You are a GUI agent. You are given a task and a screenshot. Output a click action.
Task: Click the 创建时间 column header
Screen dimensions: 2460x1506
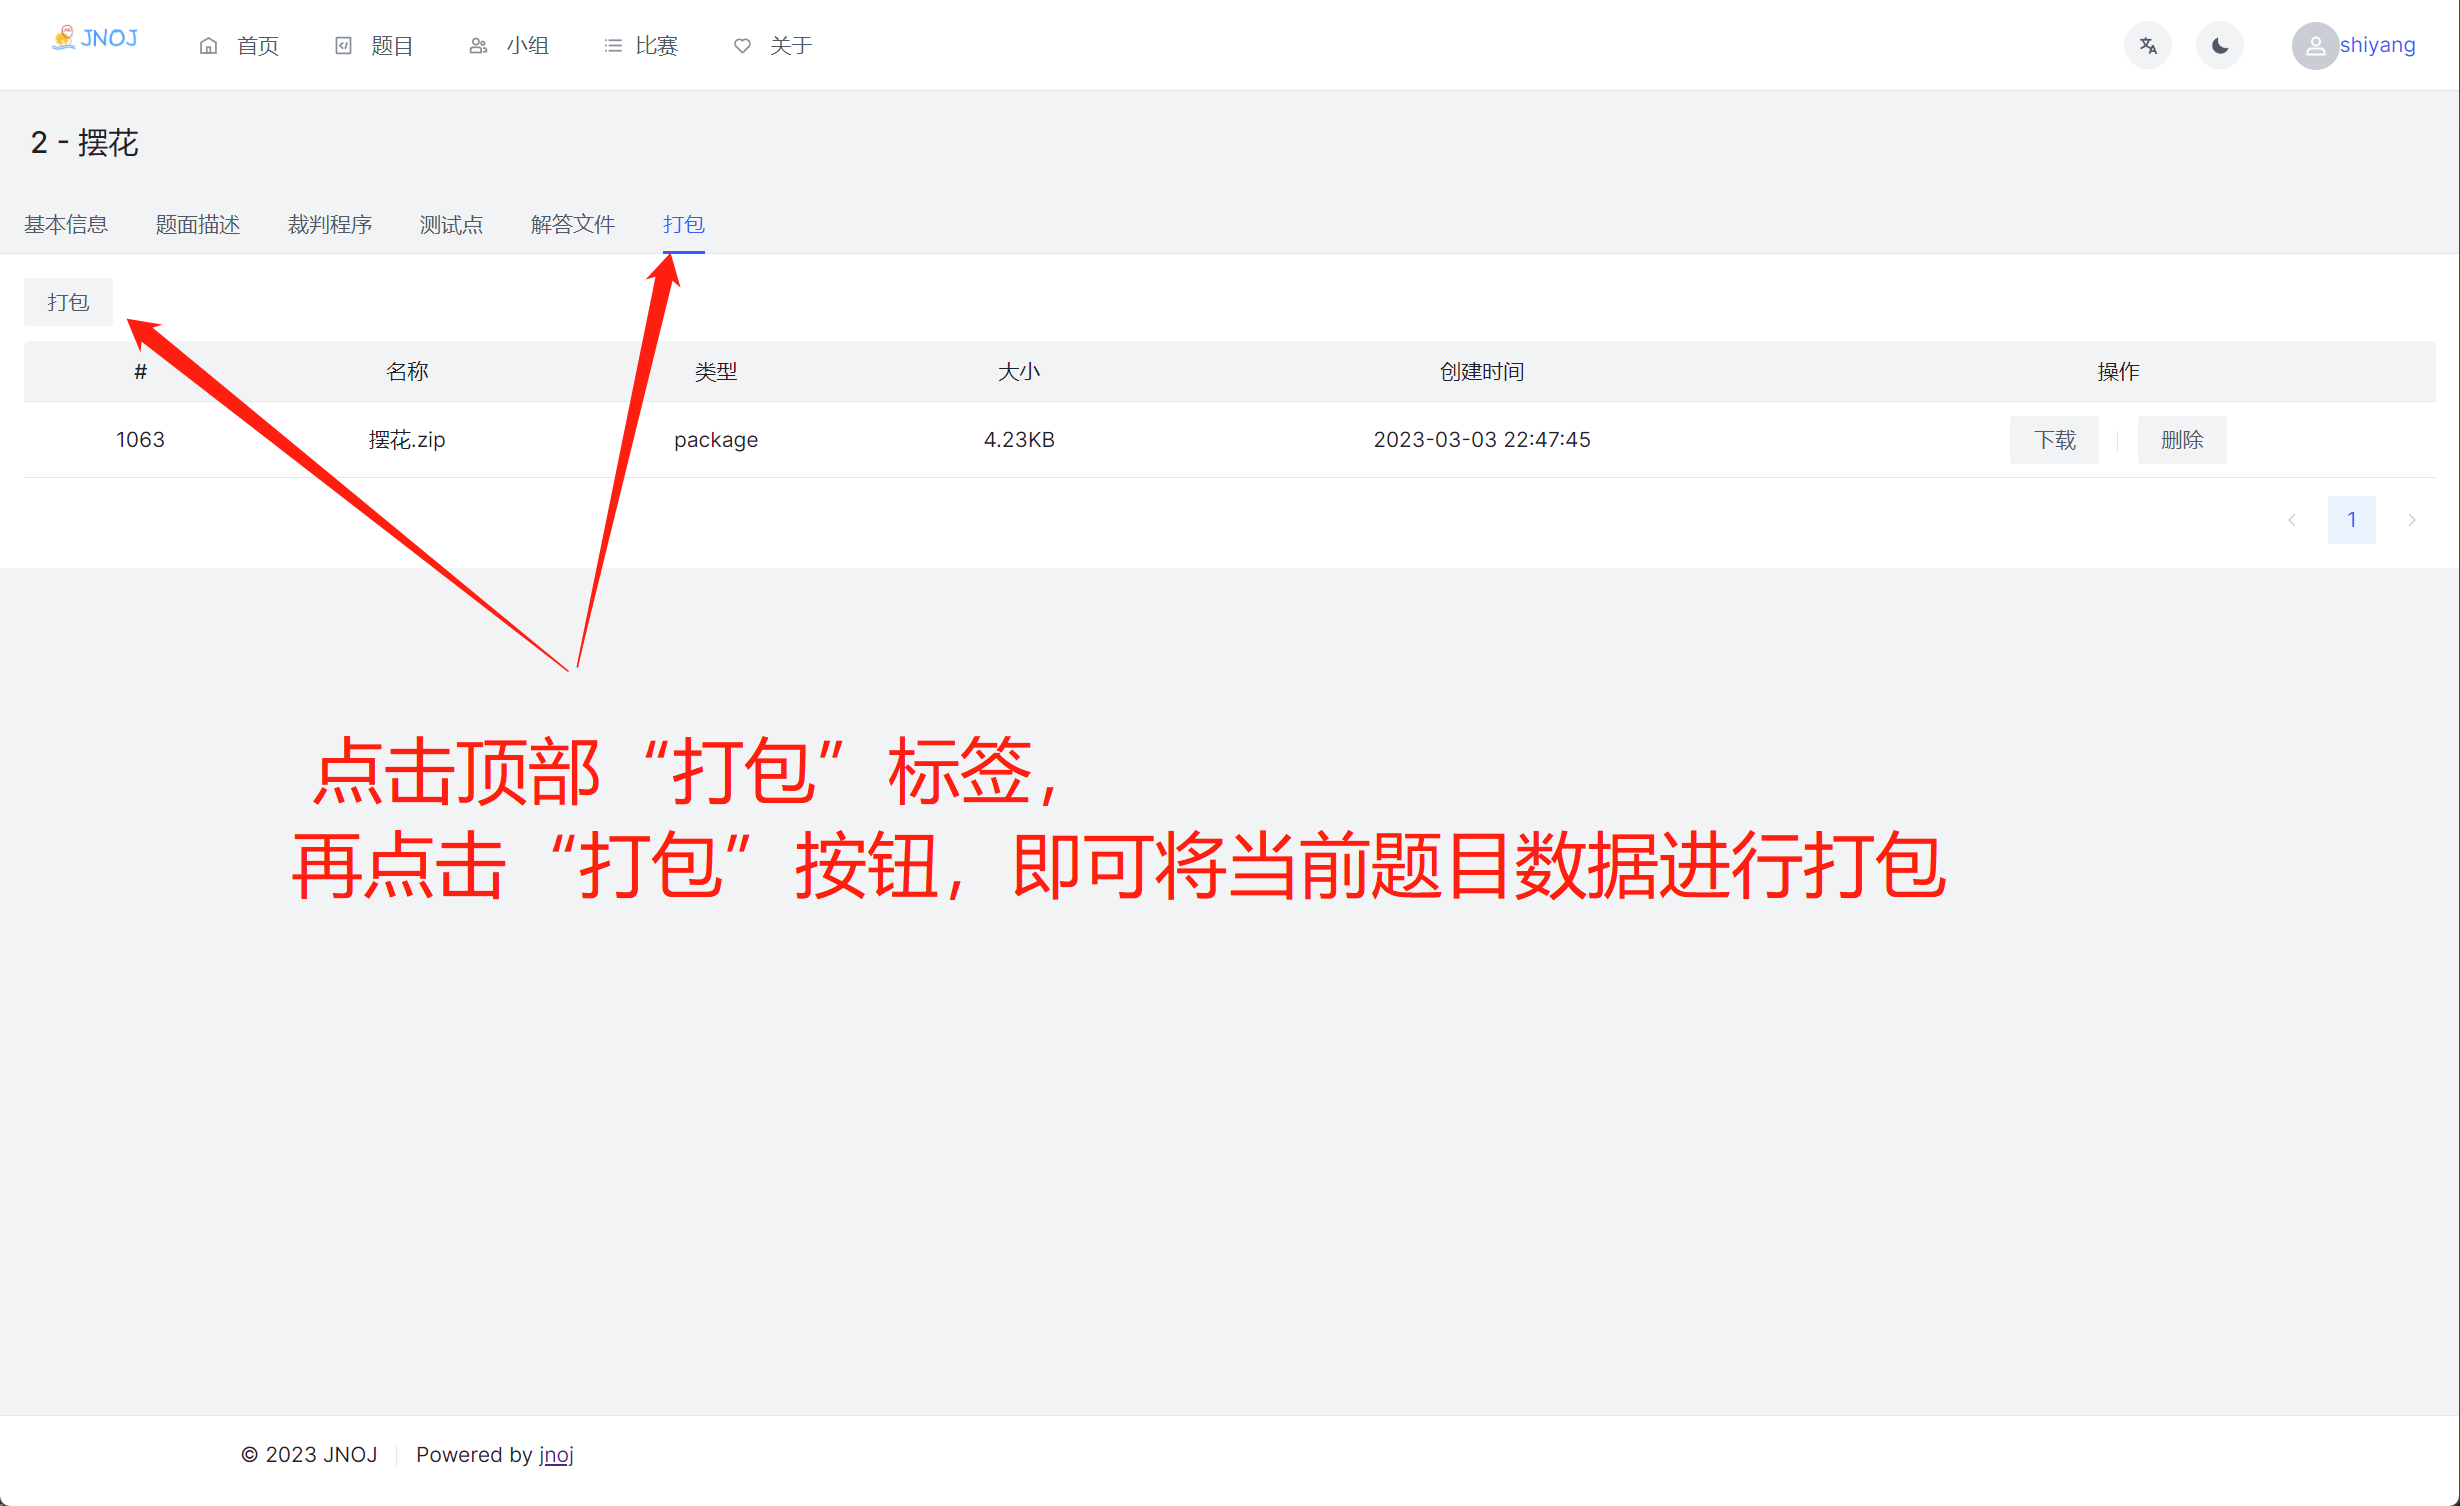point(1482,372)
